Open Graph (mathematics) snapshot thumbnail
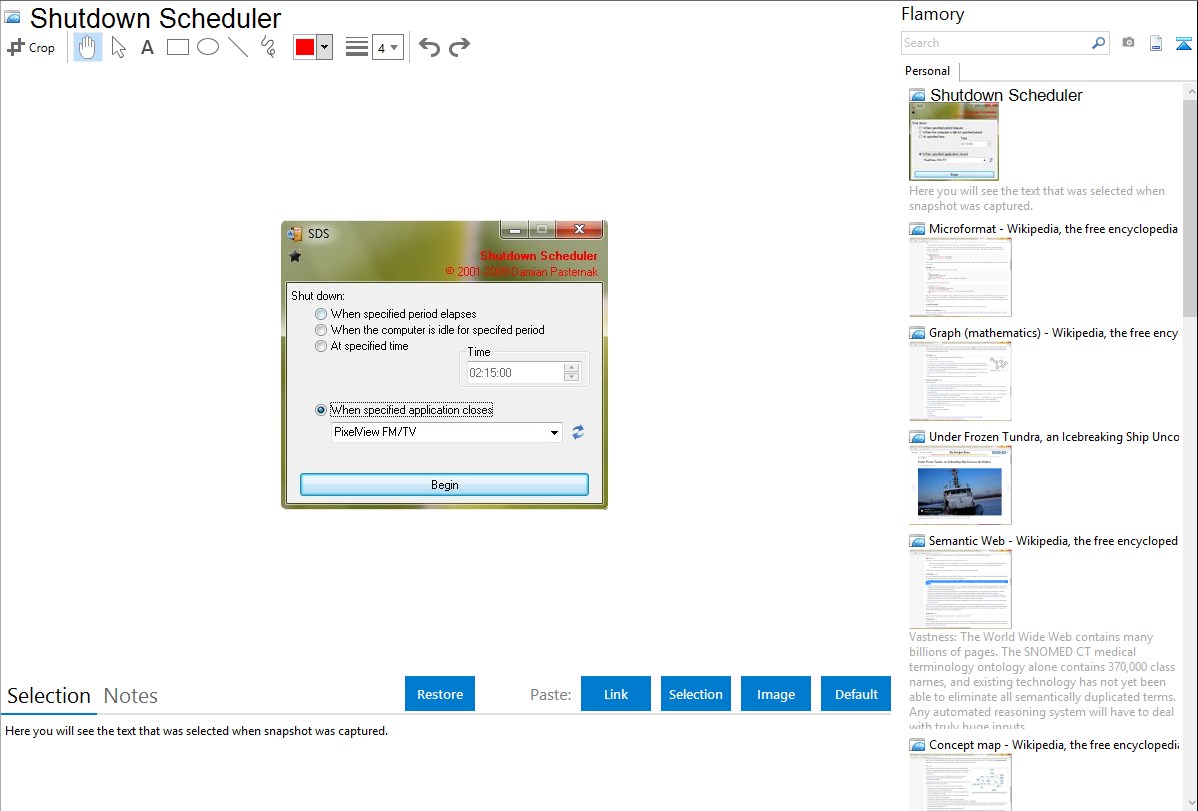This screenshot has width=1198, height=811. click(960, 381)
